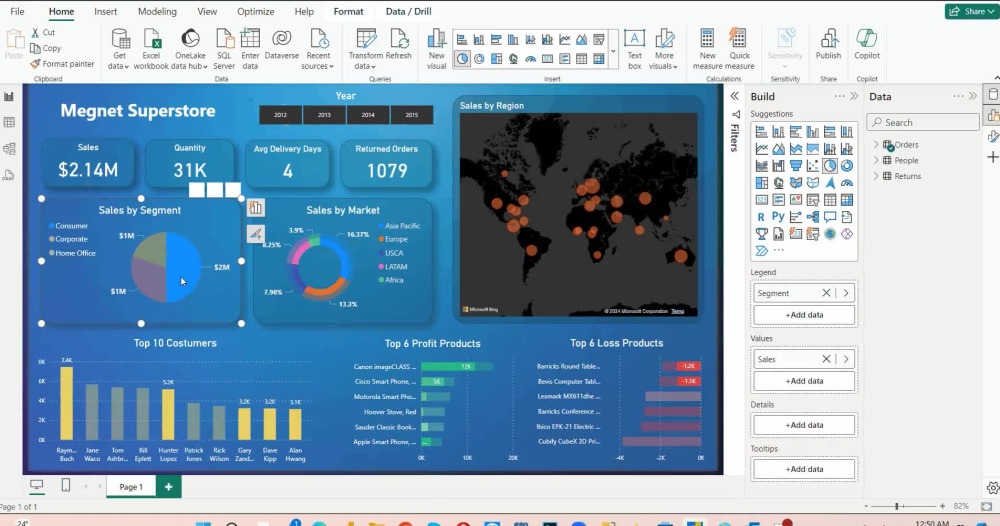Viewport: 1000px width, 526px height.
Task: Select the ribbon pie chart visual
Action: (462, 59)
